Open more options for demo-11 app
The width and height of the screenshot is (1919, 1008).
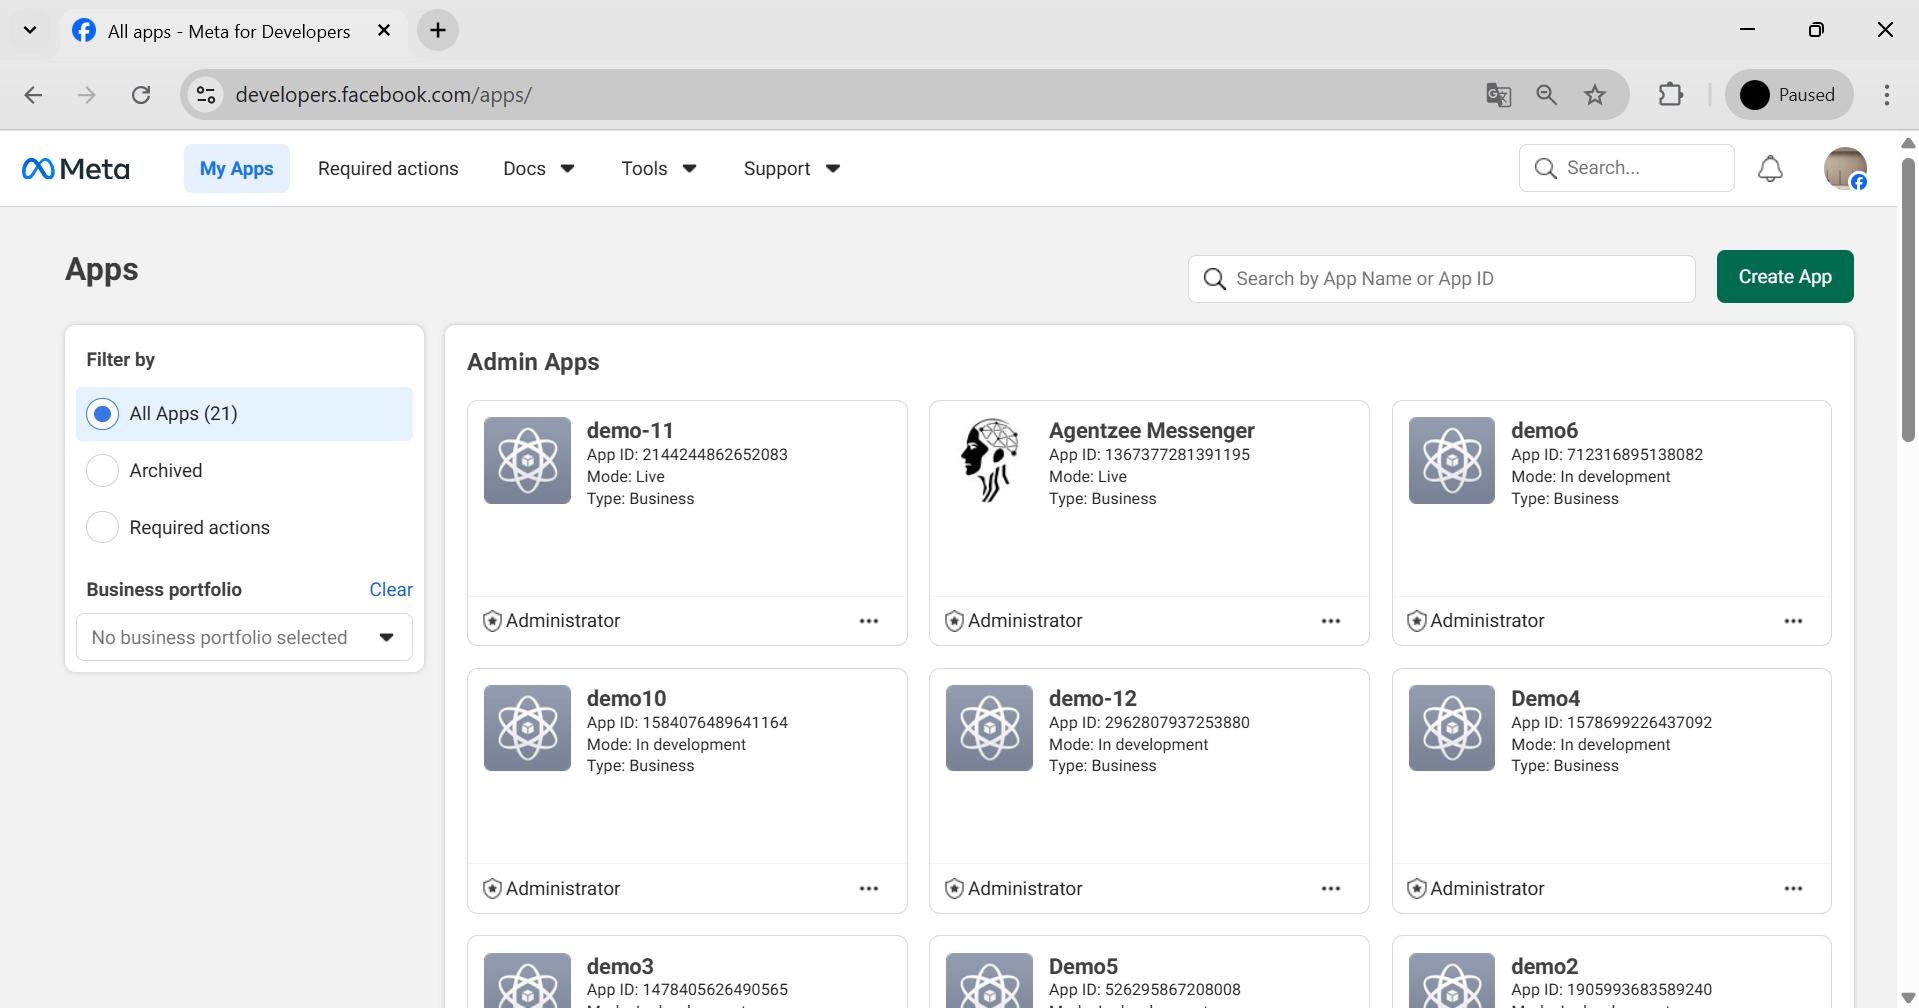pyautogui.click(x=869, y=621)
